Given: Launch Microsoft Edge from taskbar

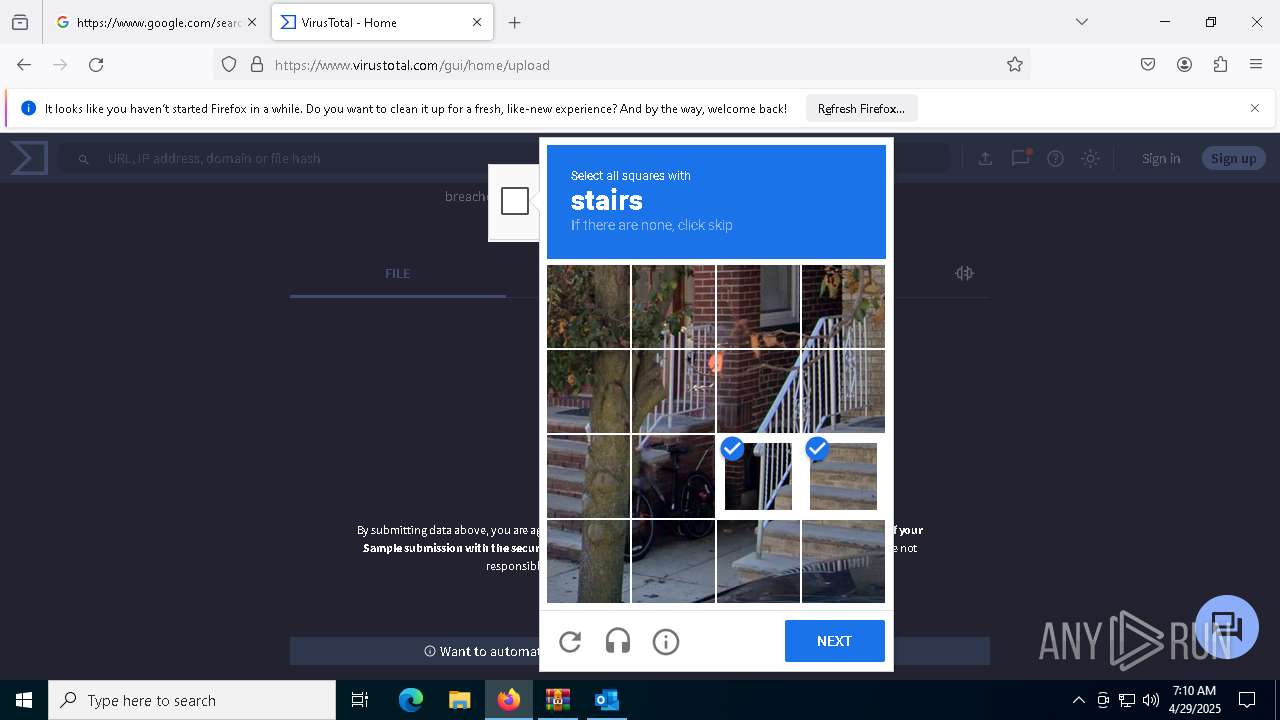Looking at the screenshot, I should (x=411, y=700).
